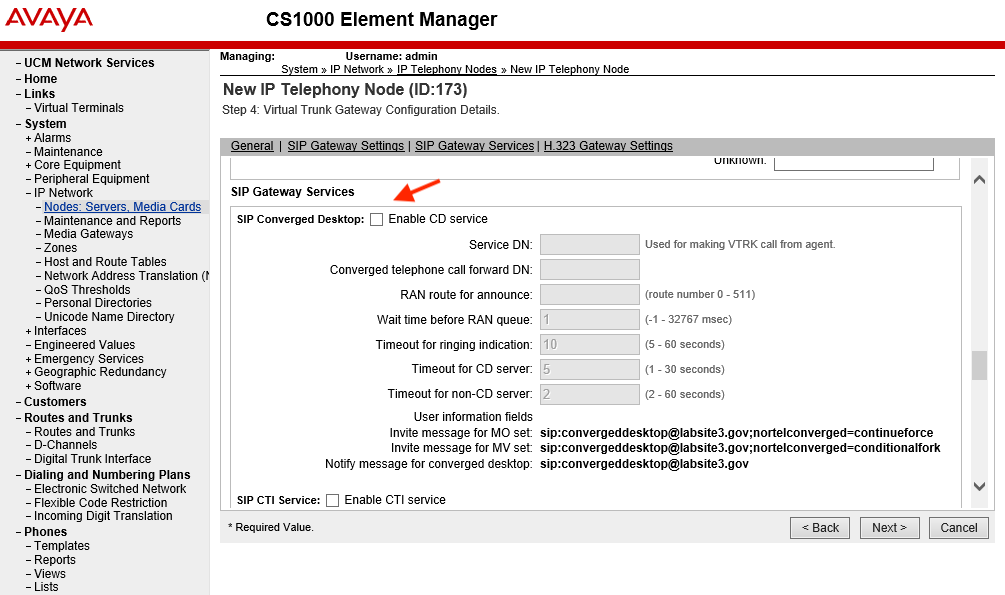Open Host and Route Tables
Image resolution: width=1005 pixels, height=595 pixels.
coord(105,262)
